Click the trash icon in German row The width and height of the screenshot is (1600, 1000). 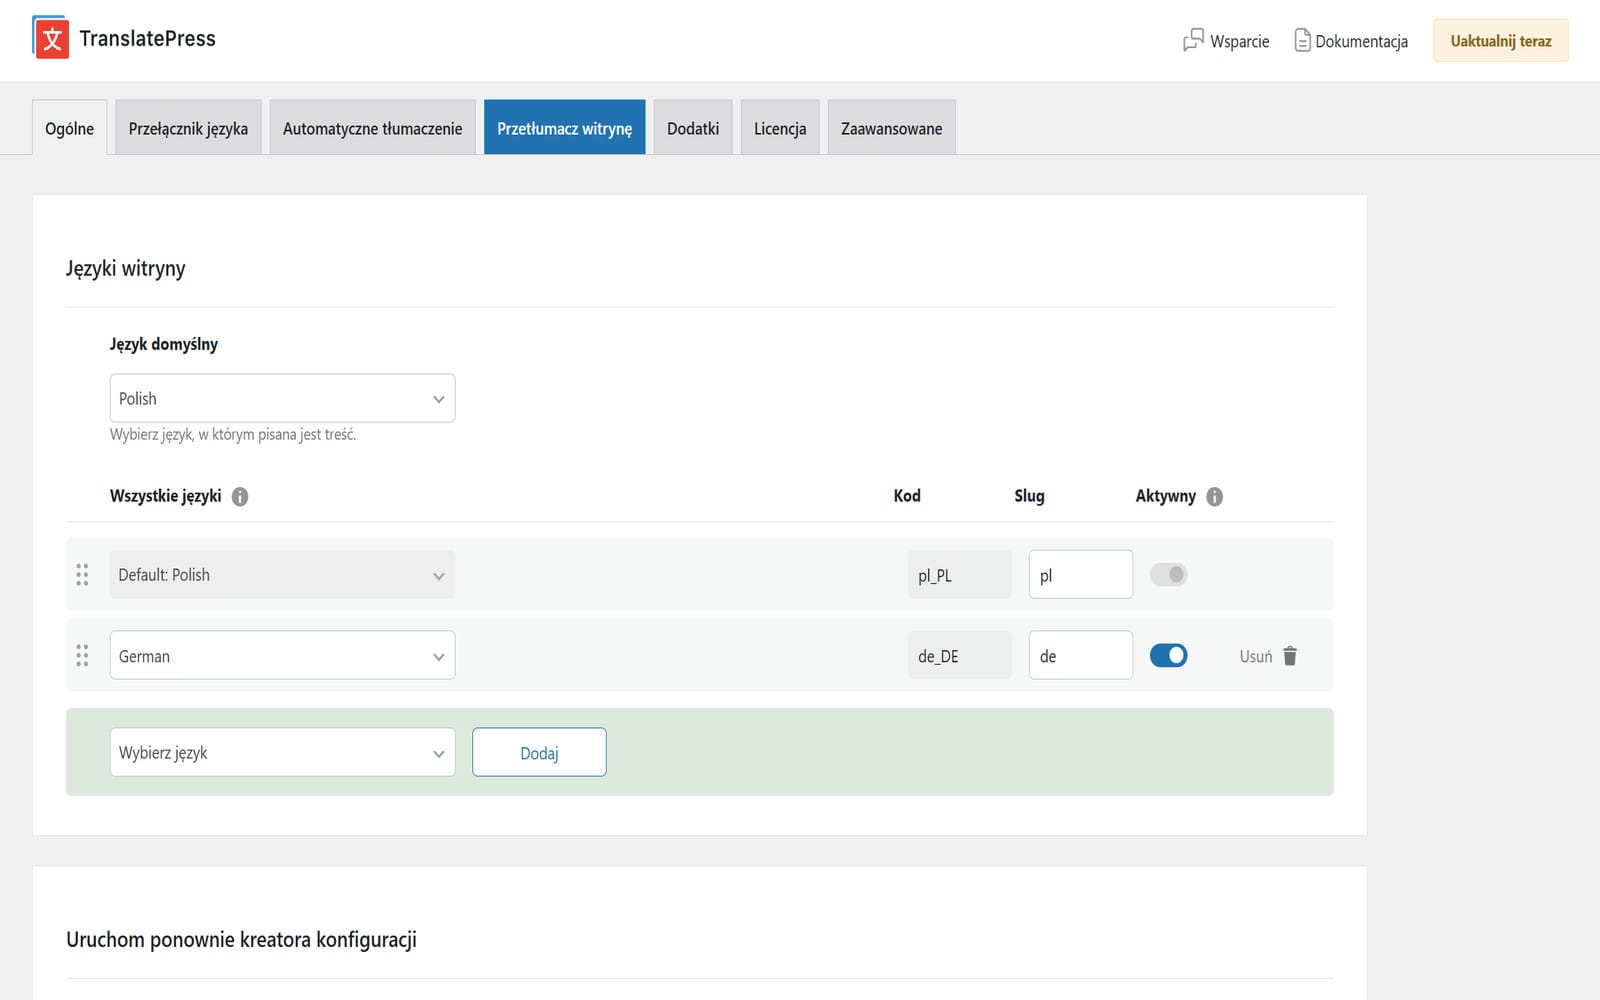(1290, 656)
